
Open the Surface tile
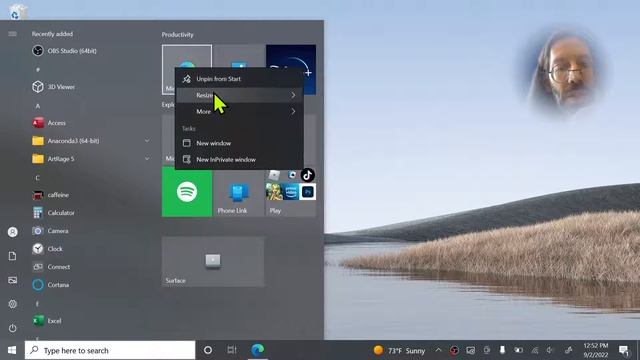pyautogui.click(x=213, y=262)
